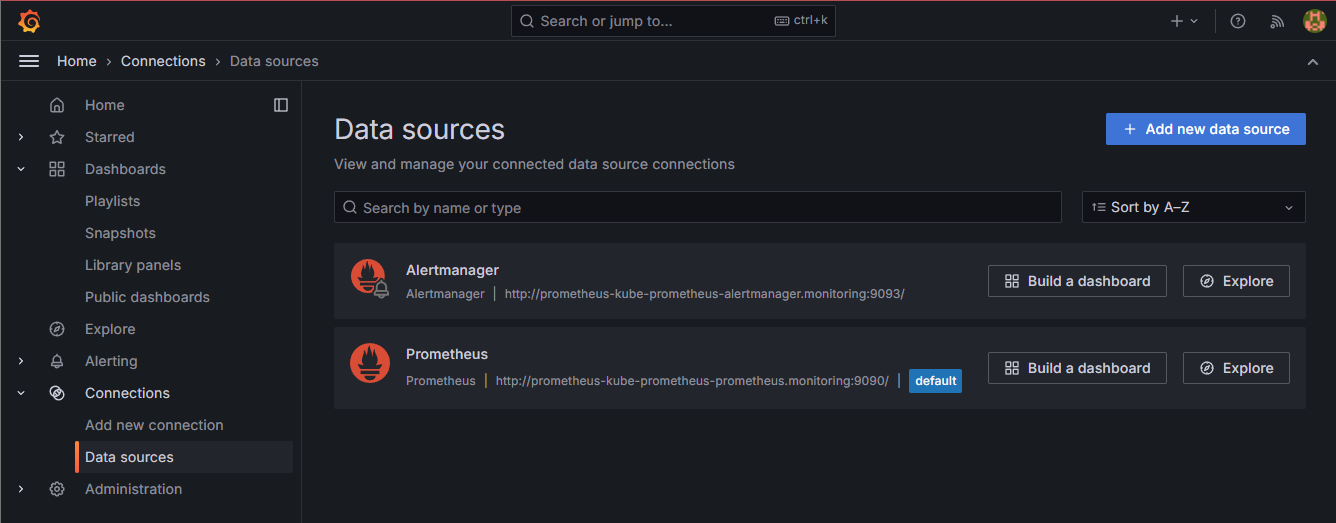Image resolution: width=1336 pixels, height=523 pixels.
Task: Click the Explore sidebar label
Action: point(110,329)
